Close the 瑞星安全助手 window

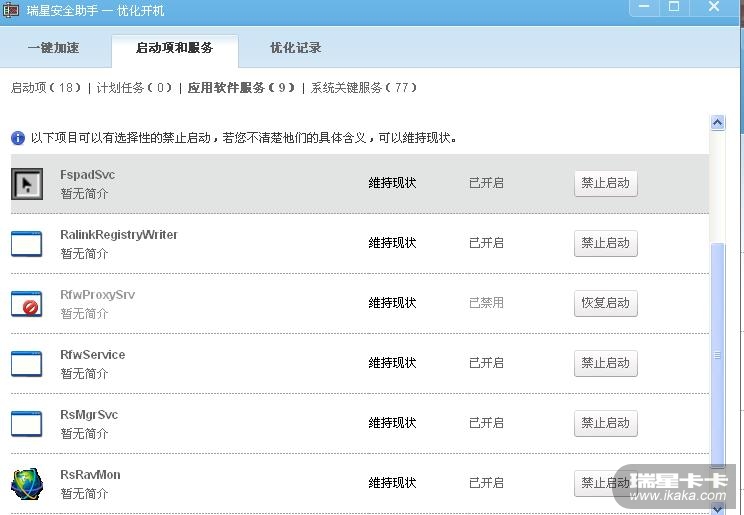[714, 7]
